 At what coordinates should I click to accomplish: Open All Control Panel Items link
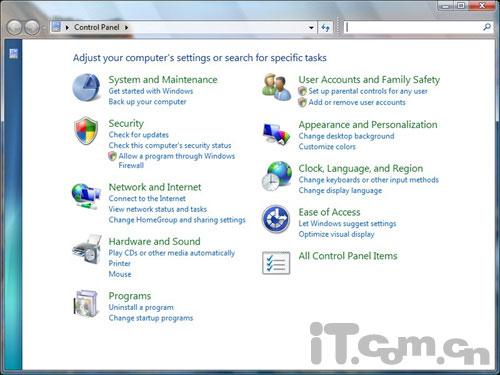[348, 256]
